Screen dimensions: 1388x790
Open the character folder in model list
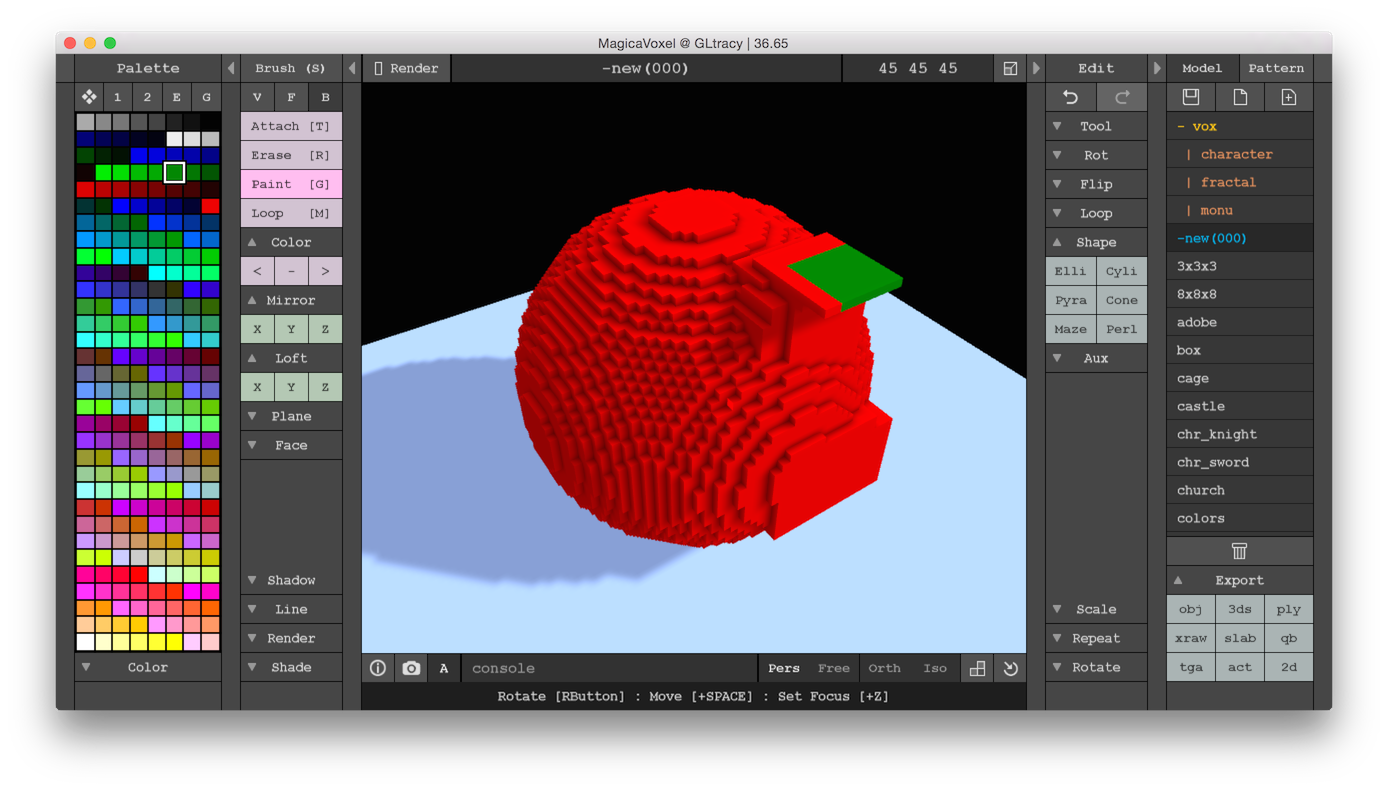[1239, 154]
